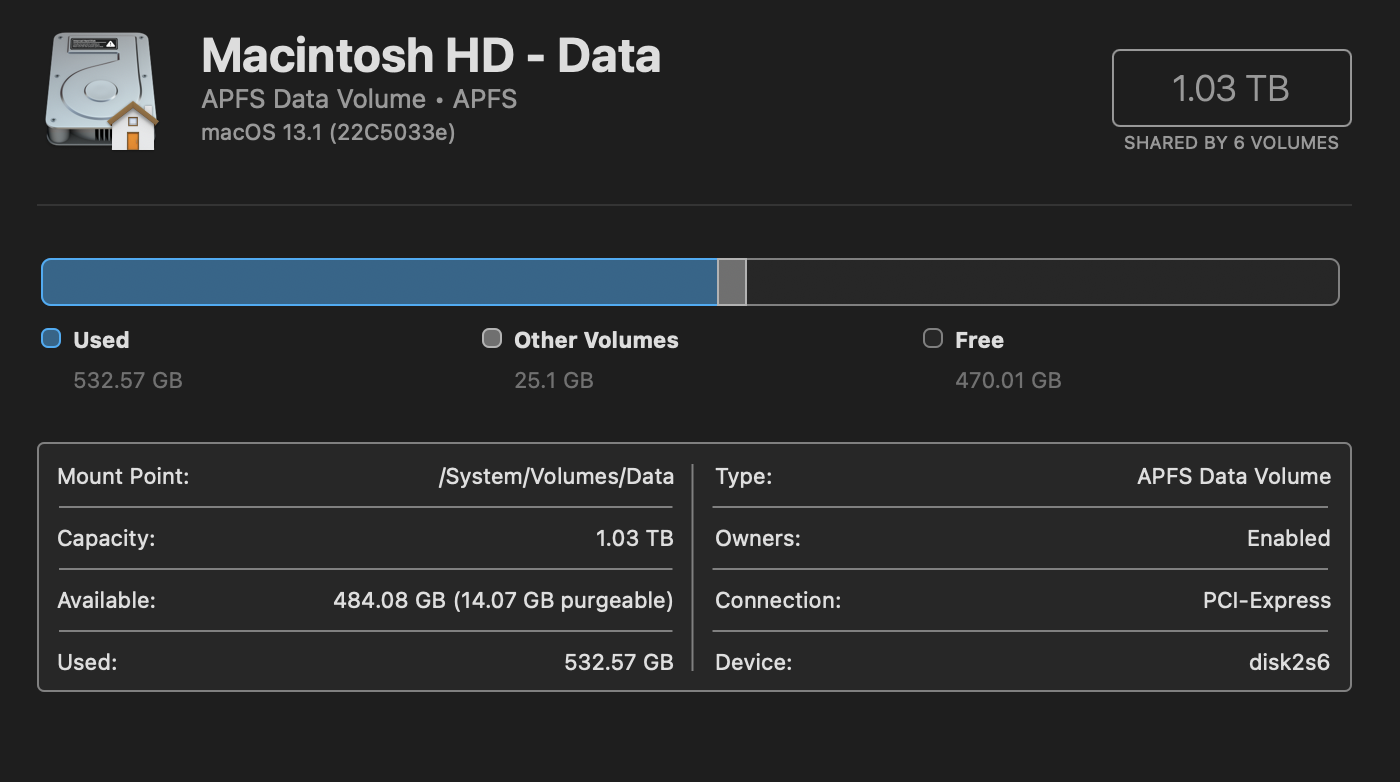Click the PCI-Express connection value
Screen dimensions: 1400x782
tap(1267, 600)
